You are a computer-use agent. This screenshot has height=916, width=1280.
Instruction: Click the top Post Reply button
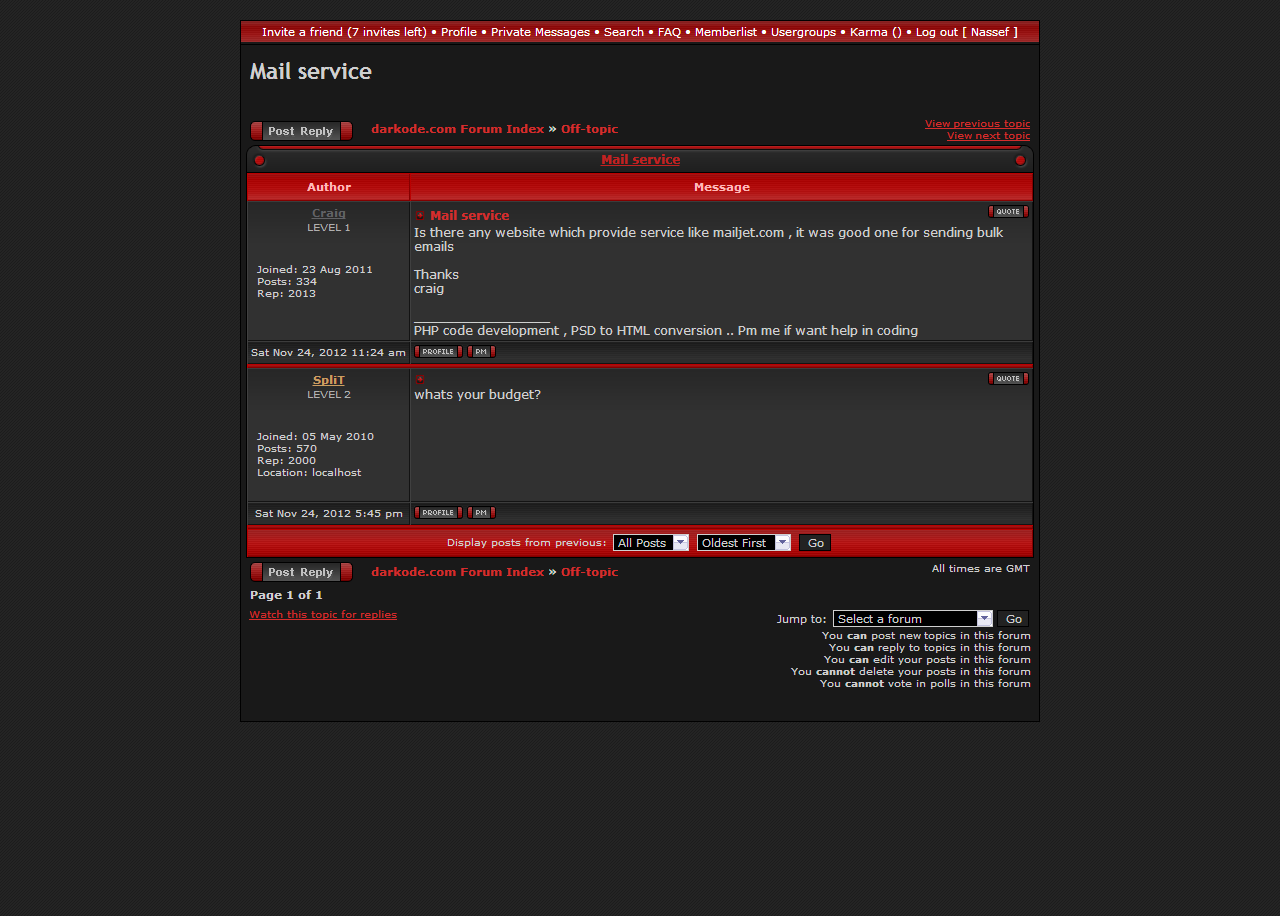click(x=301, y=131)
